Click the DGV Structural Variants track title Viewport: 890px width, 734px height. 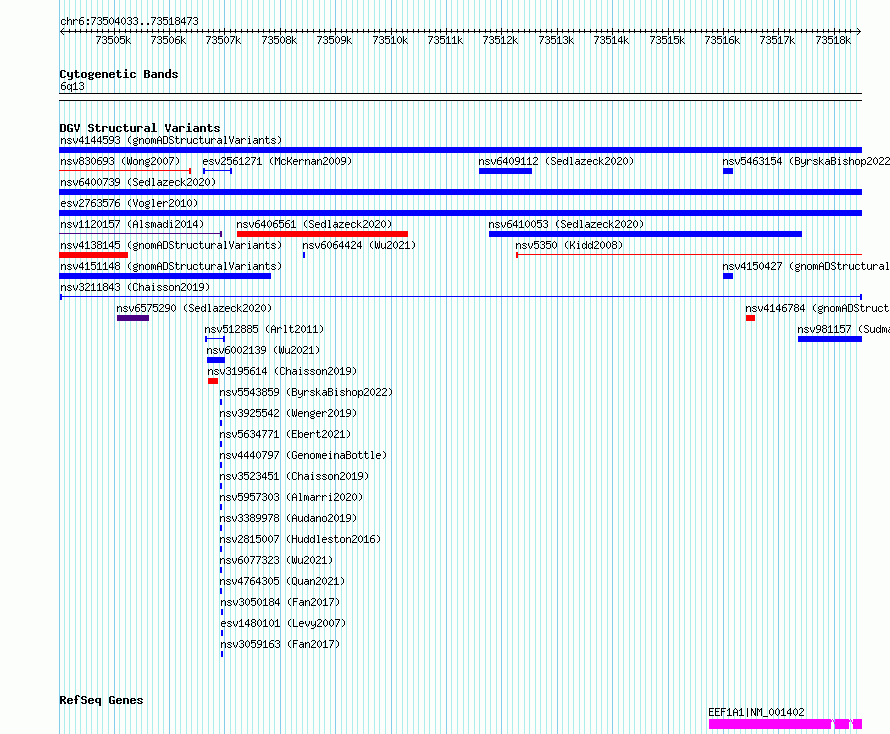(140, 128)
